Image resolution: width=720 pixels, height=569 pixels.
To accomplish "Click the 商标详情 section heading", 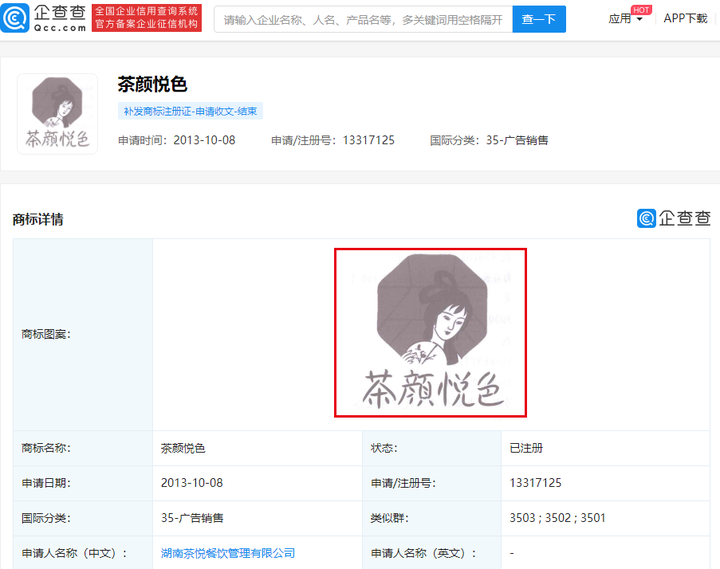I will pos(38,220).
